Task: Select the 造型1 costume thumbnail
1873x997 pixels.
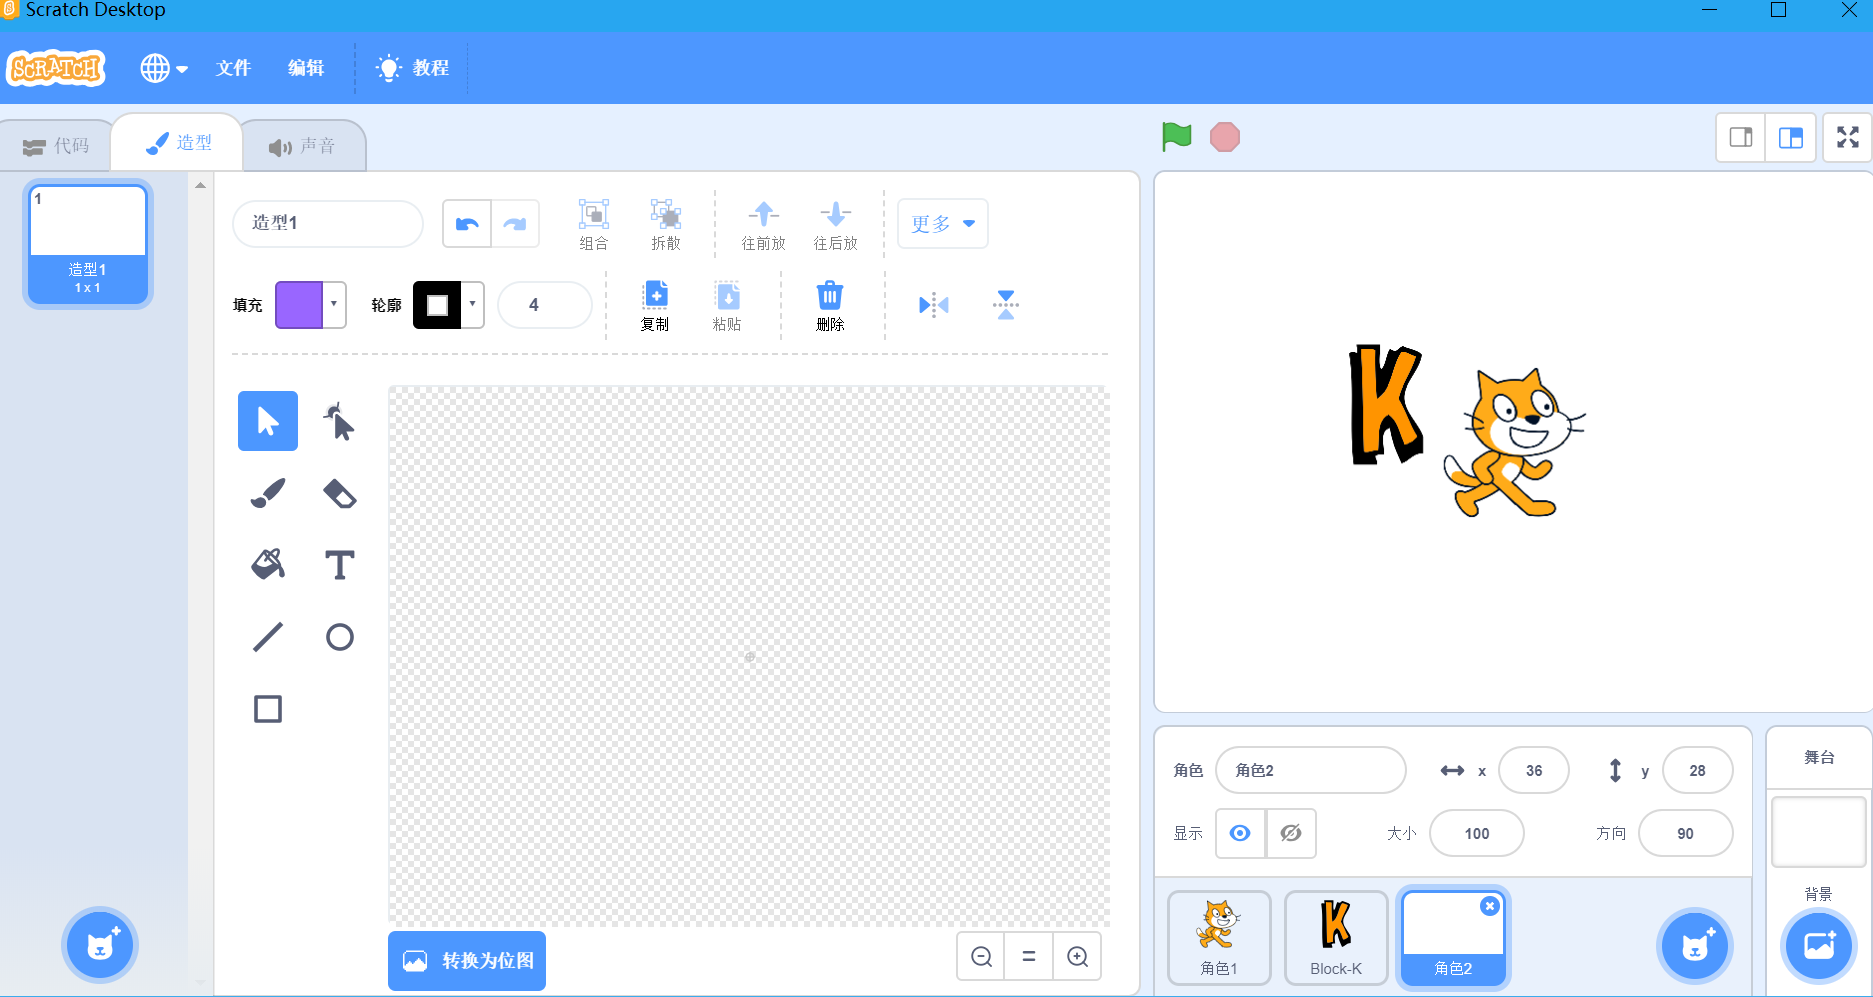Action: coord(88,244)
